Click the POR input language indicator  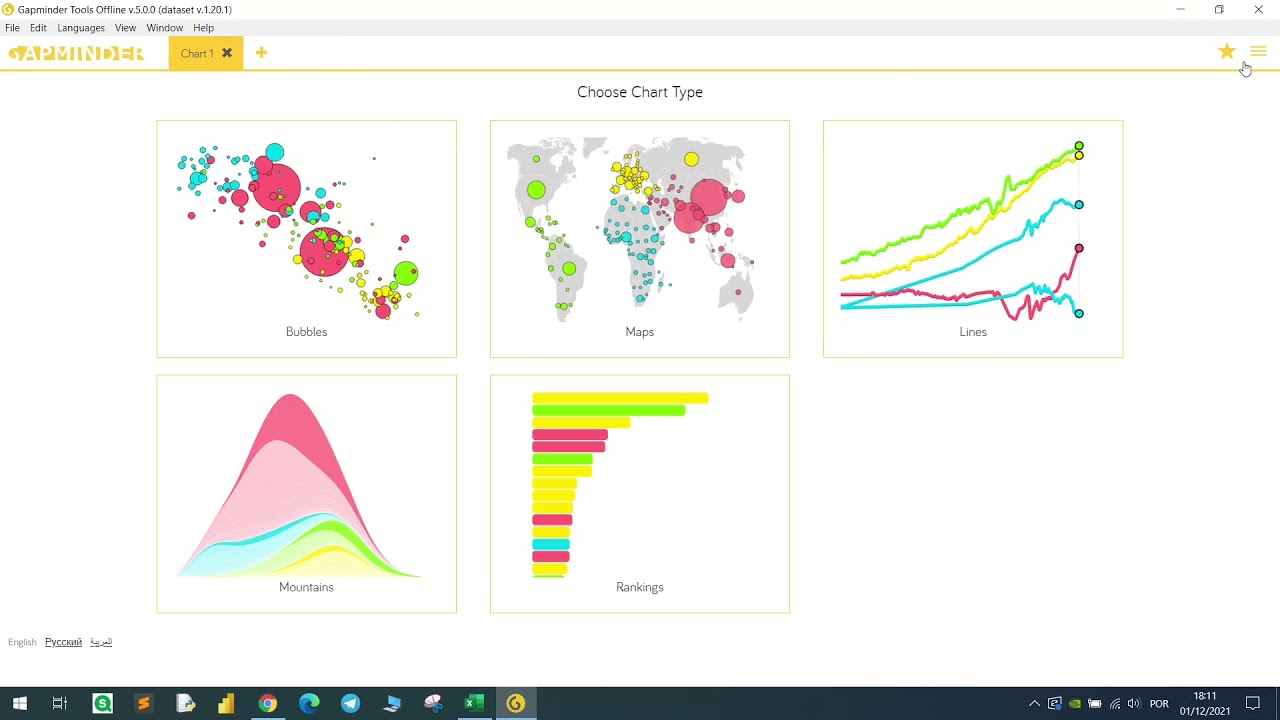point(1159,704)
